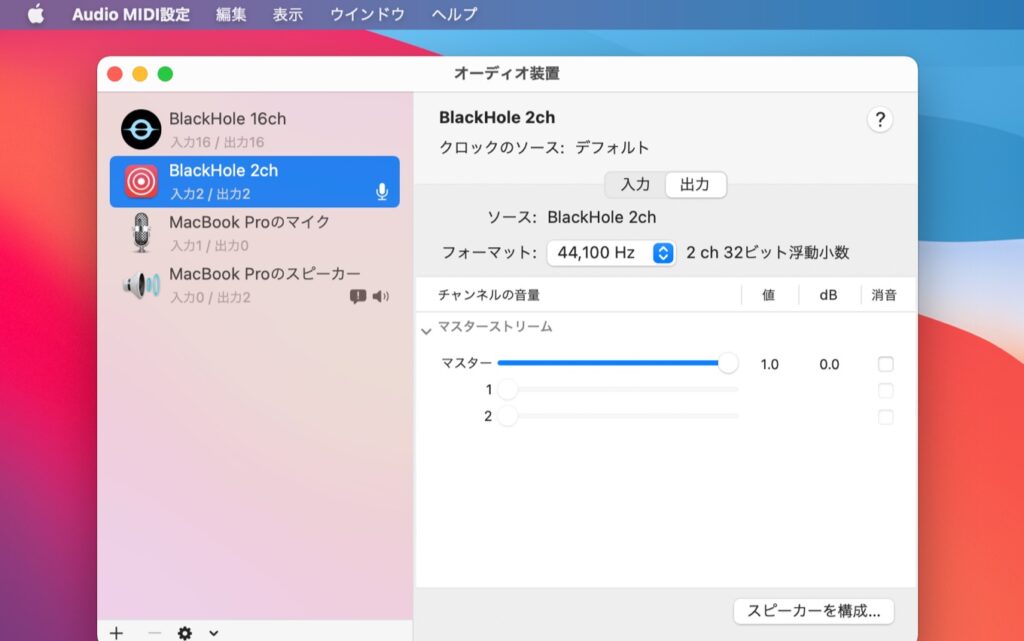
Task: Click the alert sound icon on speaker row
Action: click(x=358, y=297)
